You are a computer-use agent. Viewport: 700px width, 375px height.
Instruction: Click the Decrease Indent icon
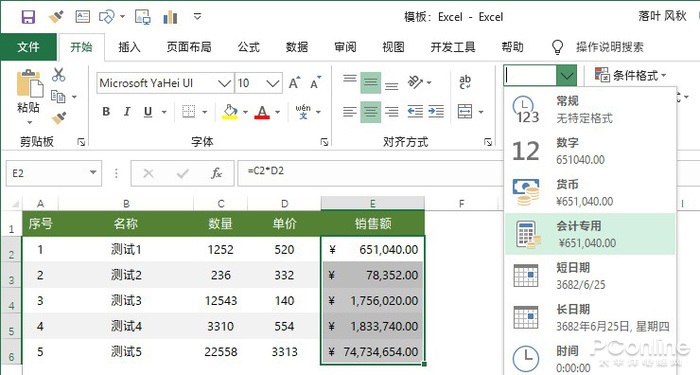tap(415, 112)
